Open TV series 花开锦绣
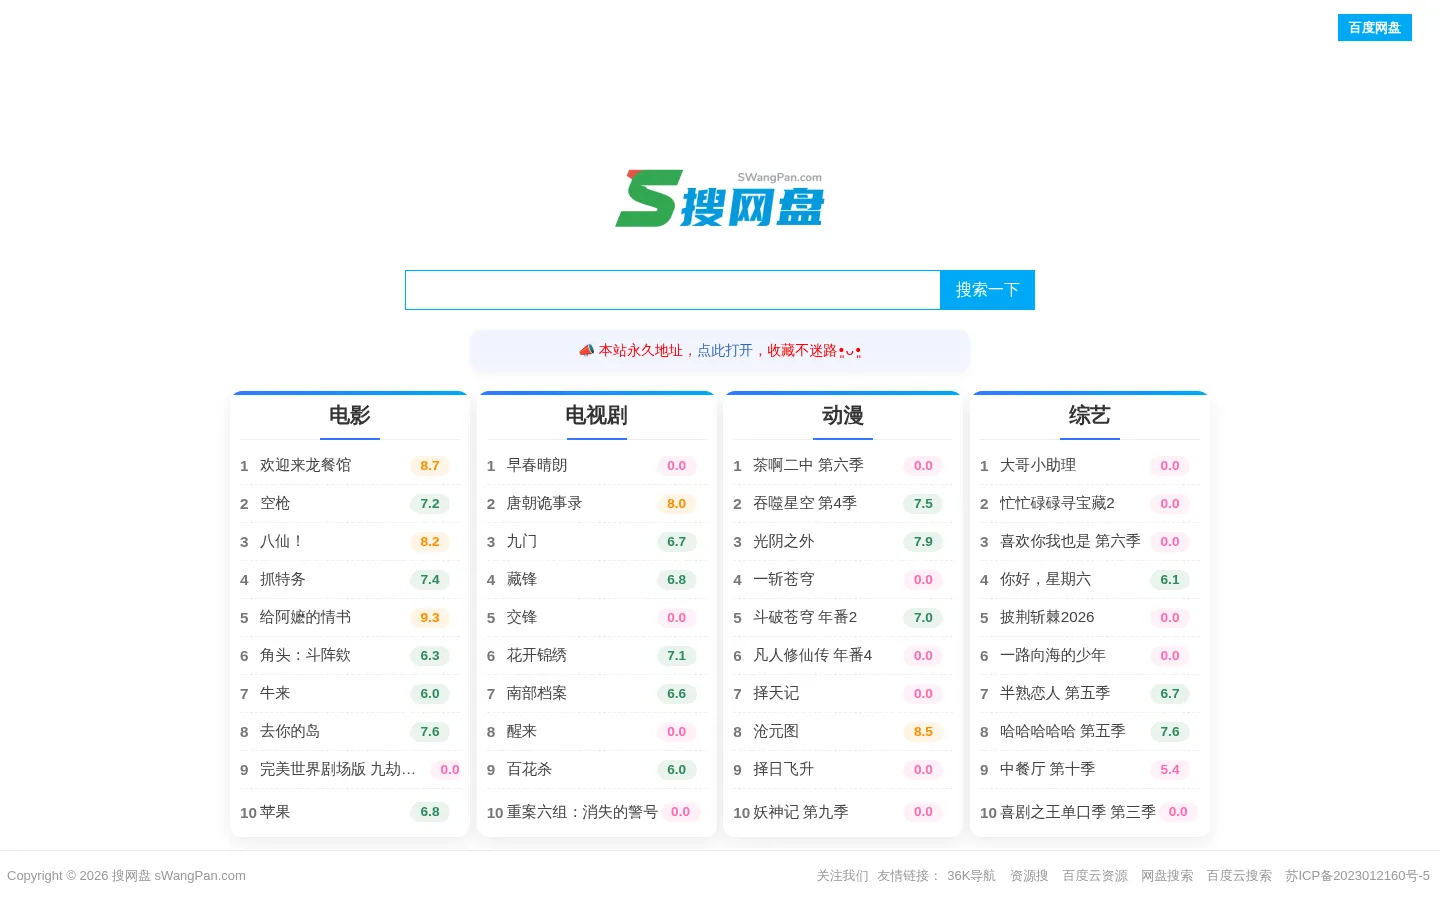1440x900 pixels. coord(537,655)
